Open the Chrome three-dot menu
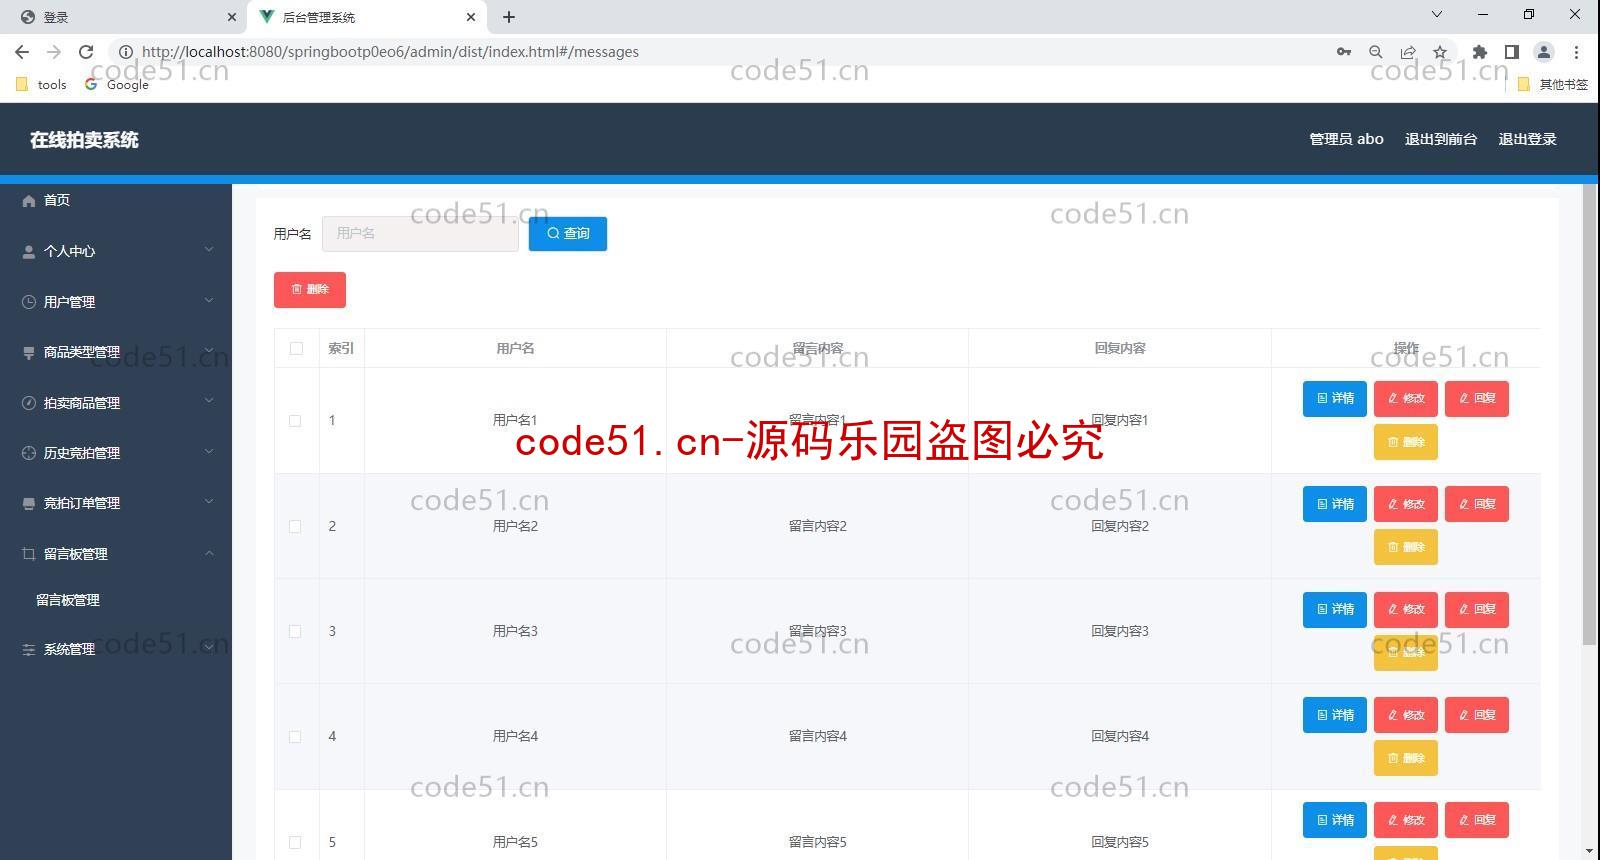The image size is (1600, 860). 1576,52
